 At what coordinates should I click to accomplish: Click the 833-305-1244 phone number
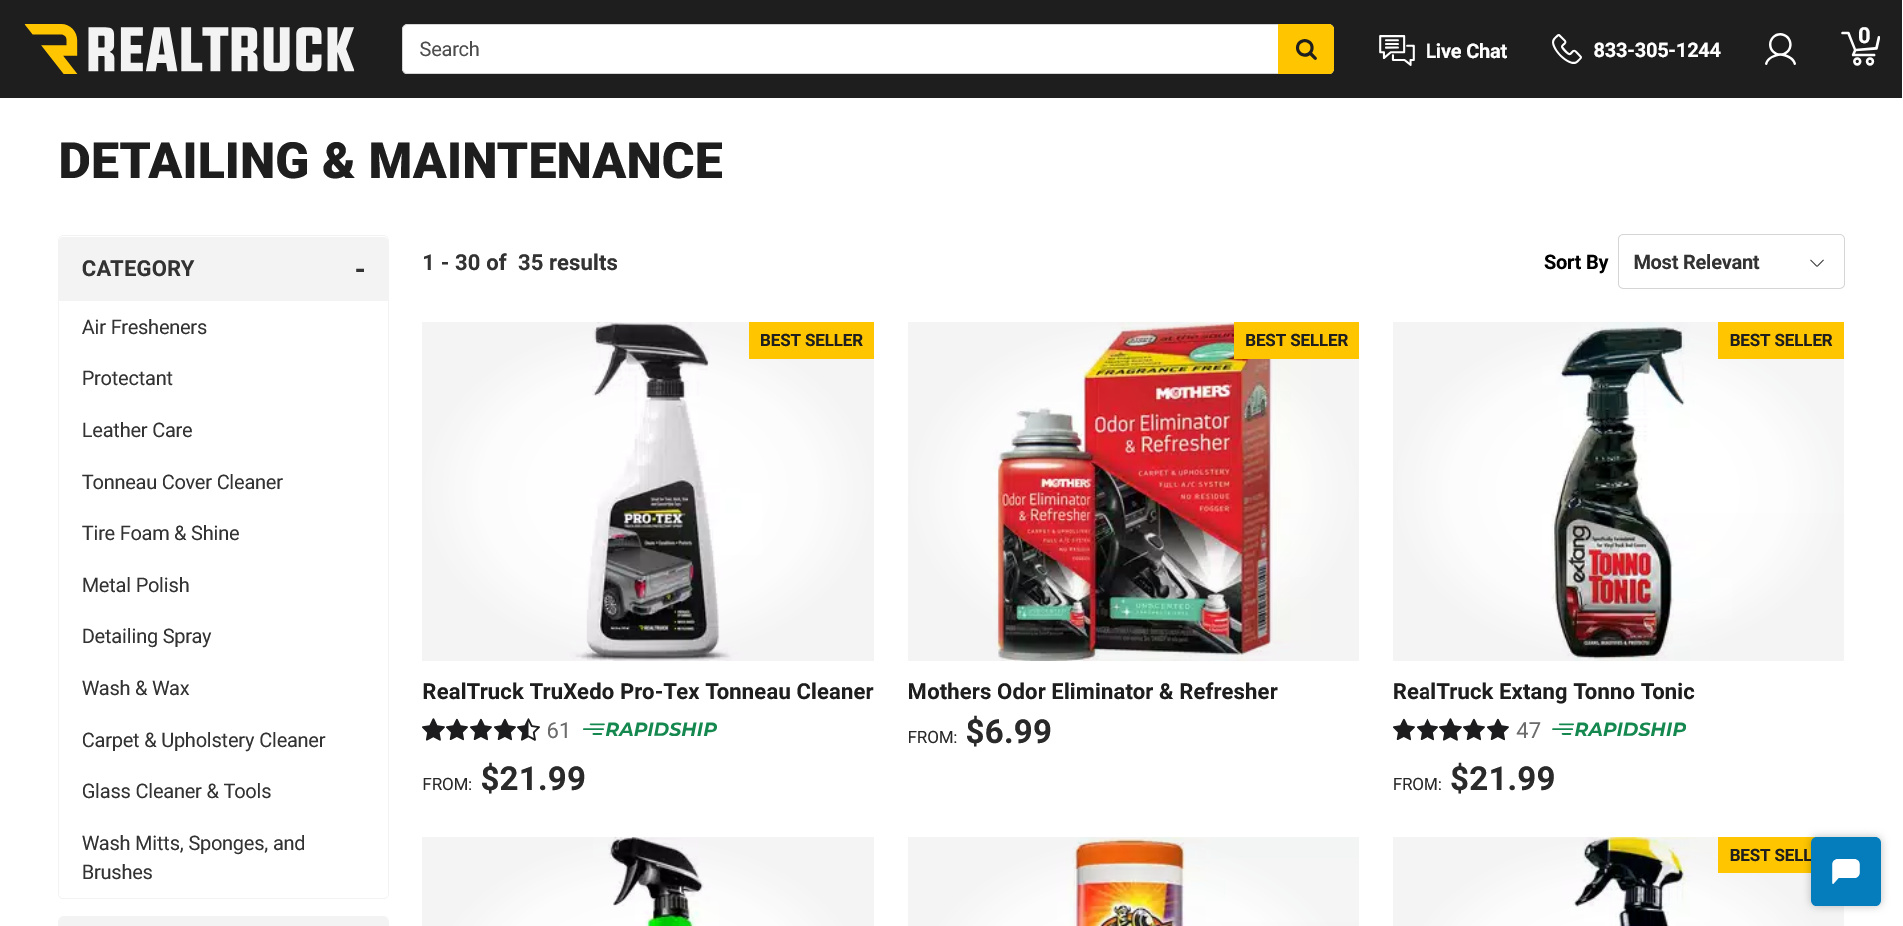click(x=1656, y=50)
